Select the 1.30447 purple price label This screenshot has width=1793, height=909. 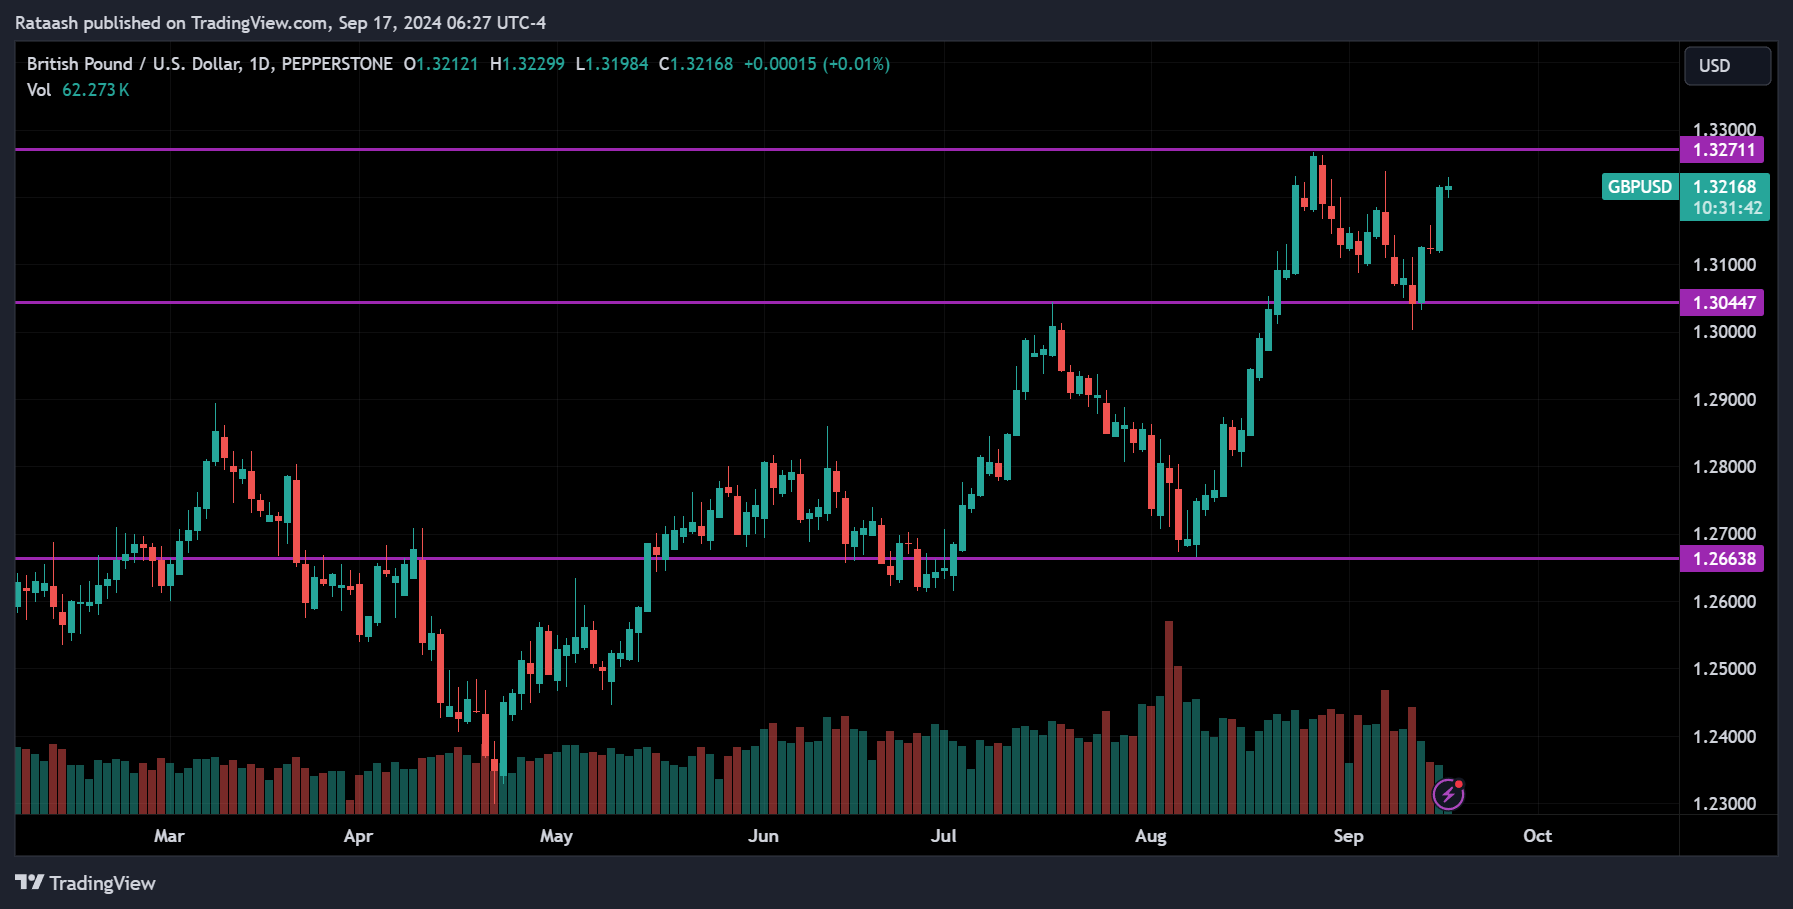tap(1722, 302)
